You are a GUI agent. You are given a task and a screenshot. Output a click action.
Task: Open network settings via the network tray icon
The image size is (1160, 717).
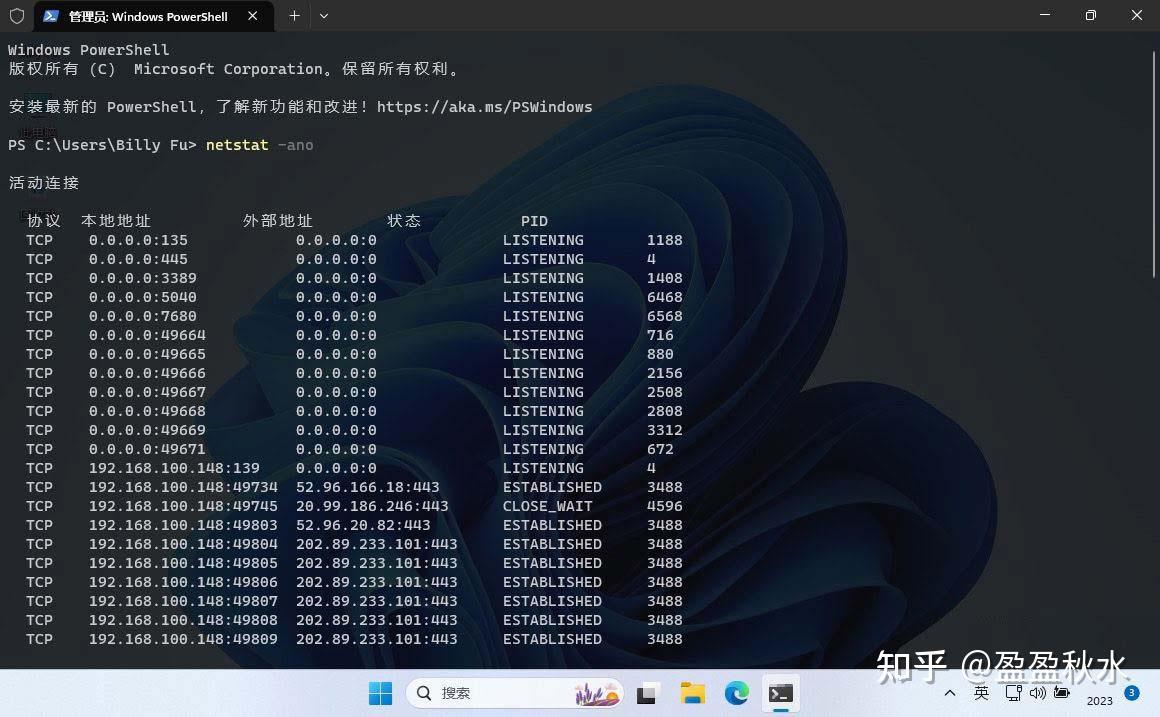coord(1013,692)
